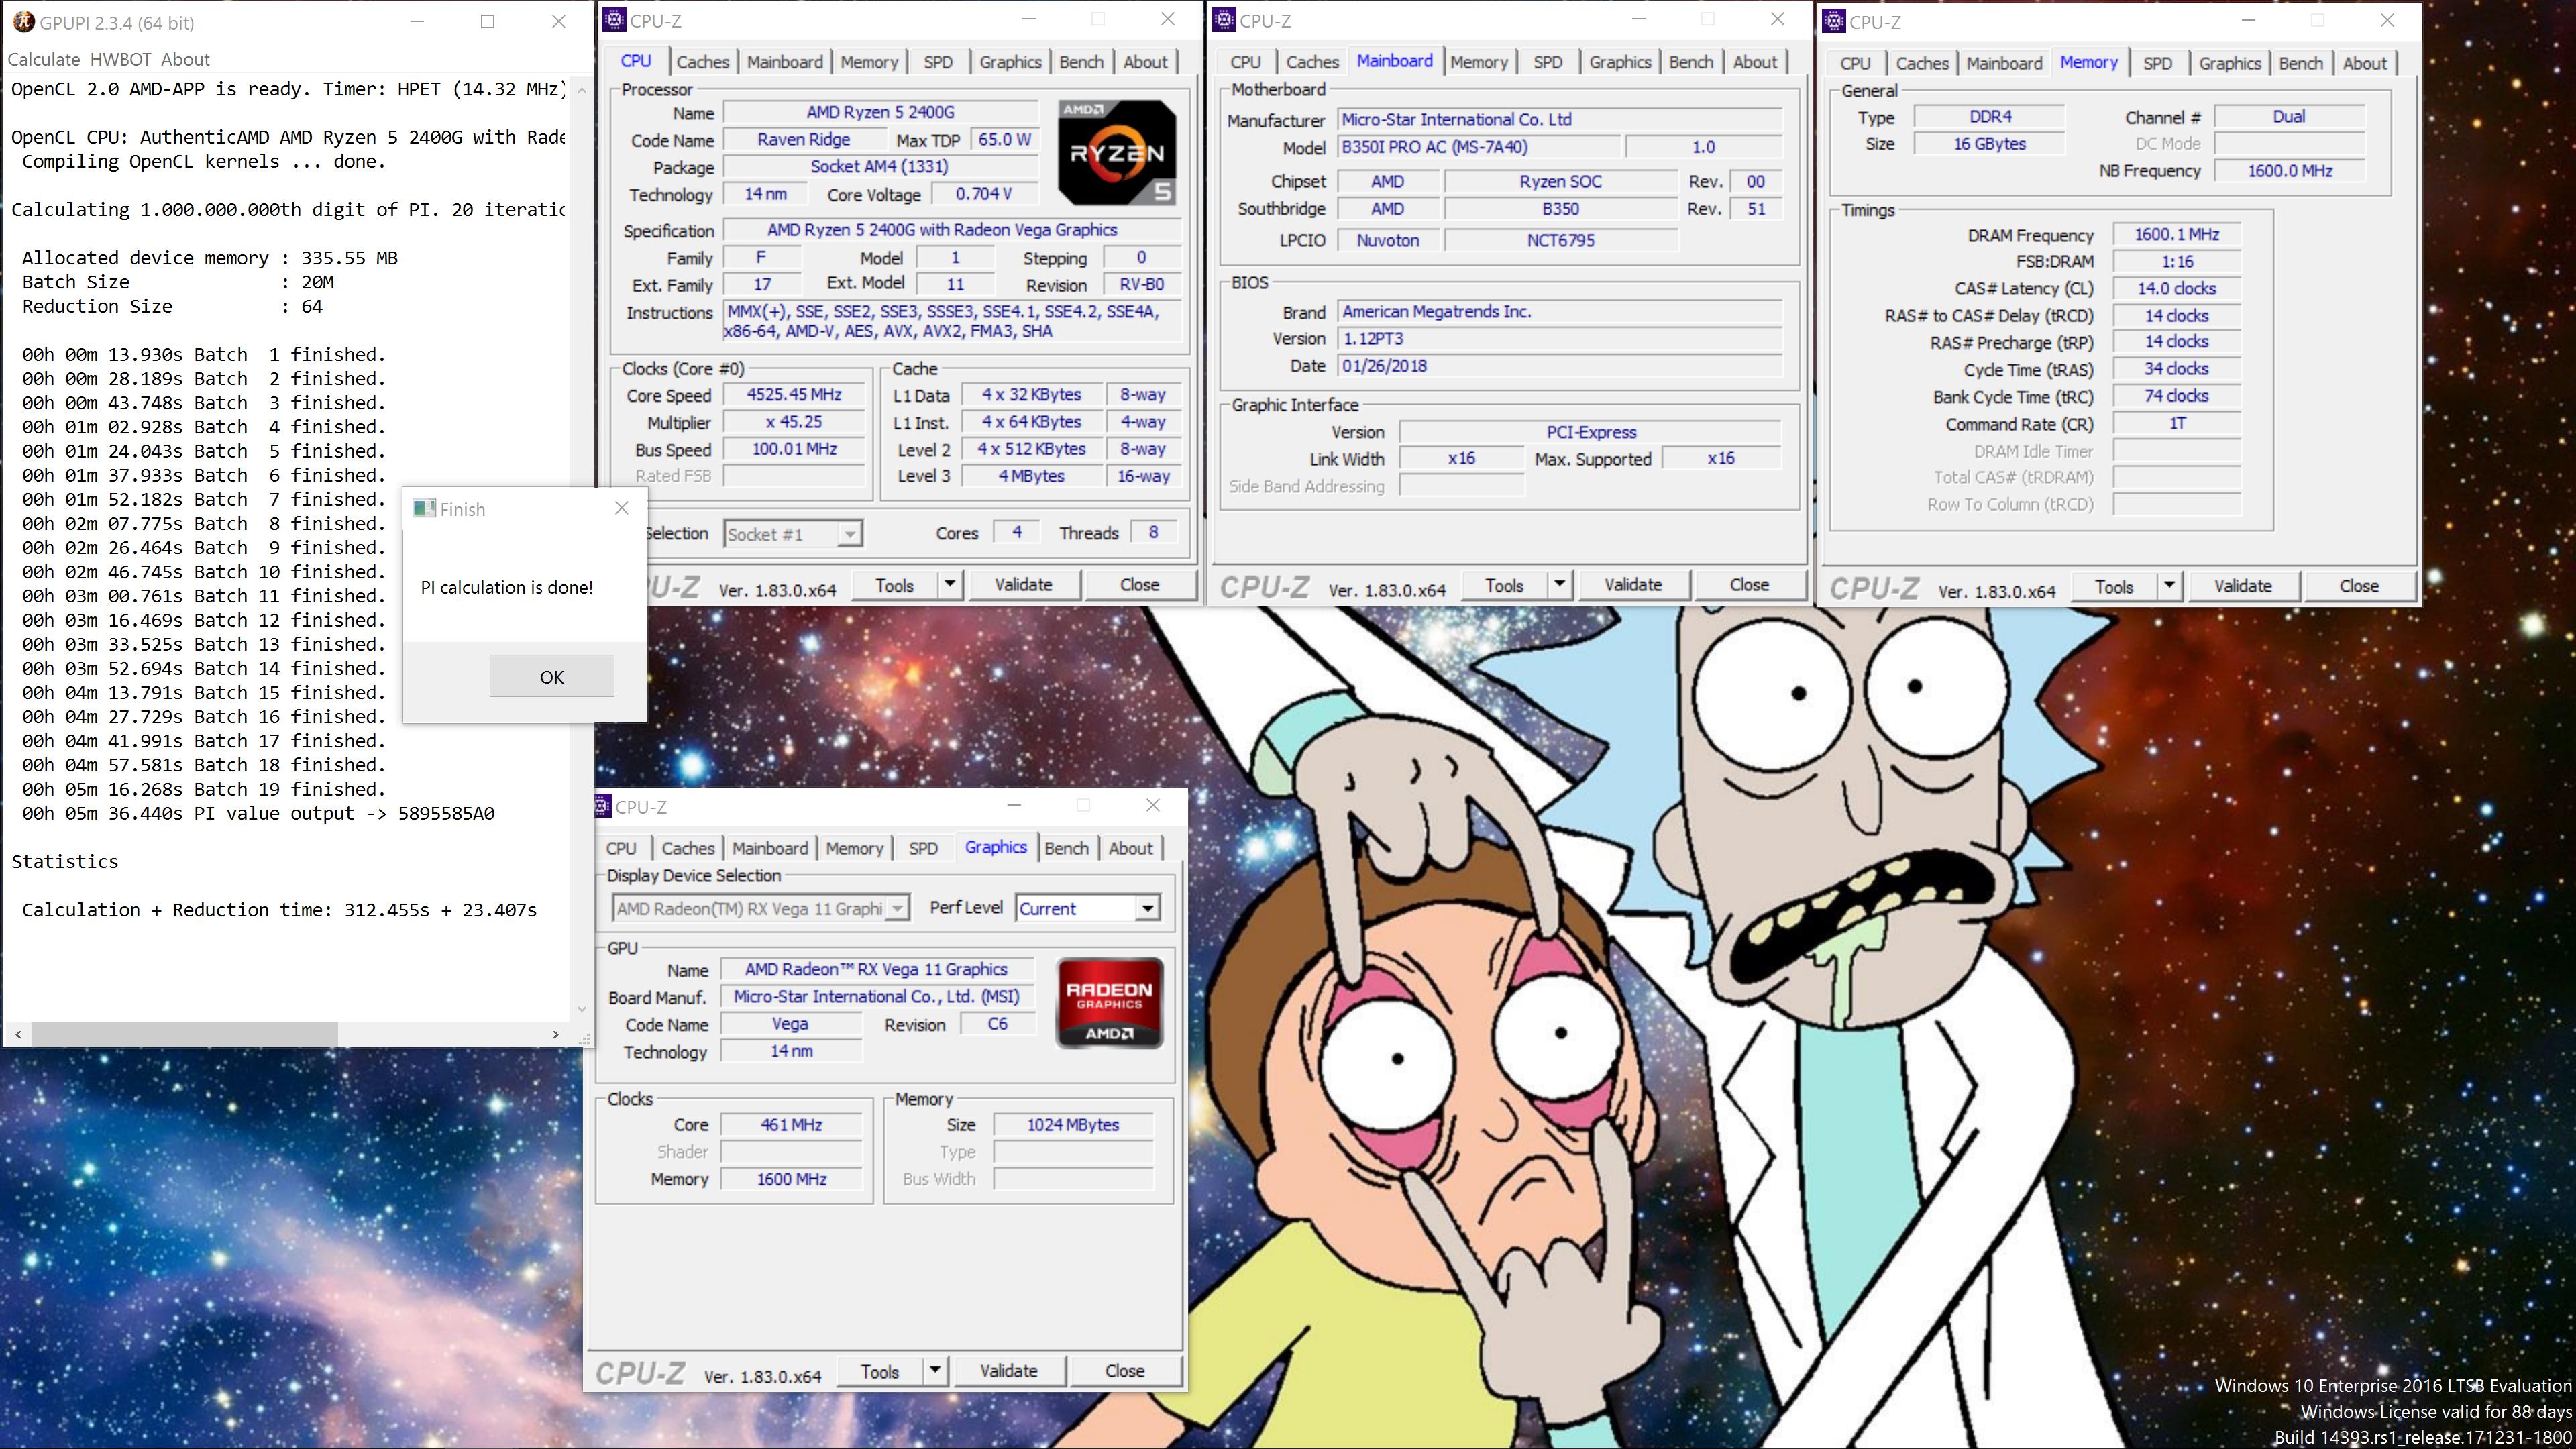Image resolution: width=2576 pixels, height=1449 pixels.
Task: Click the NB Frequency 1600.0 MHz field
Action: click(x=2289, y=171)
